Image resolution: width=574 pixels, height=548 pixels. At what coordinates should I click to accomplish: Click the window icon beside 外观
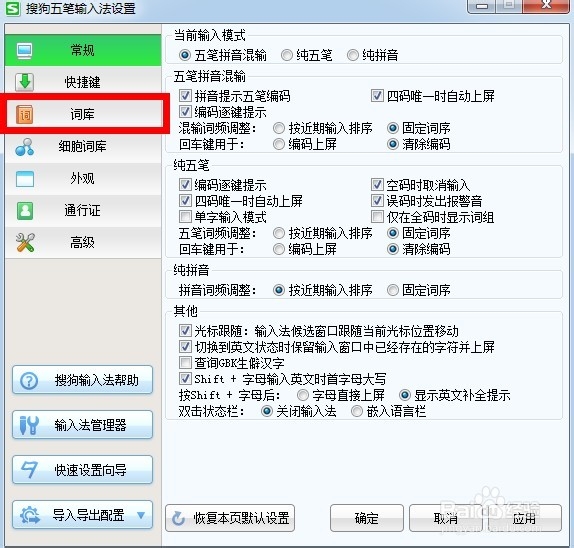(25, 179)
